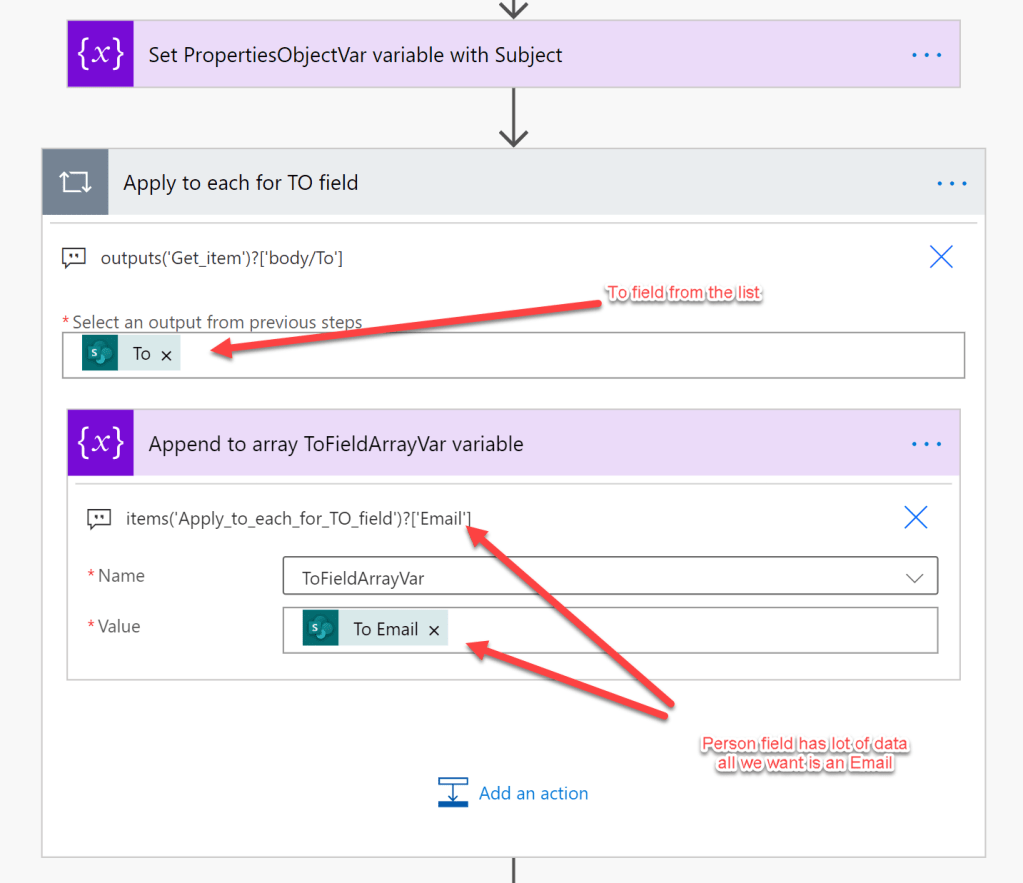Click the SharePoint icon on To Email token

320,629
